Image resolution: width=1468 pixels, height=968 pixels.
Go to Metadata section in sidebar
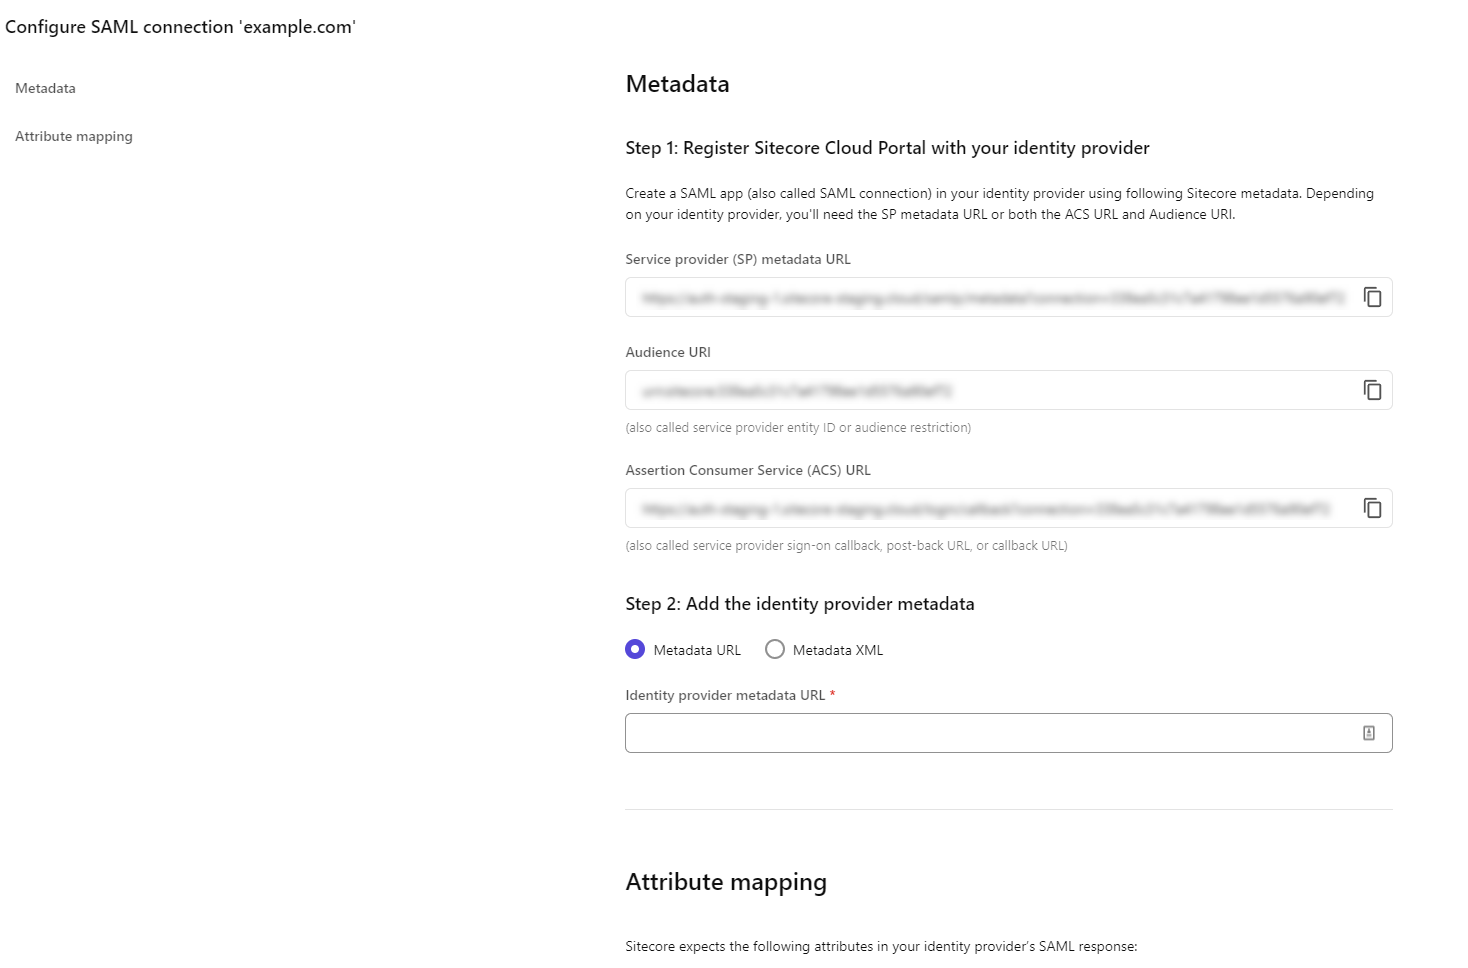pos(45,88)
